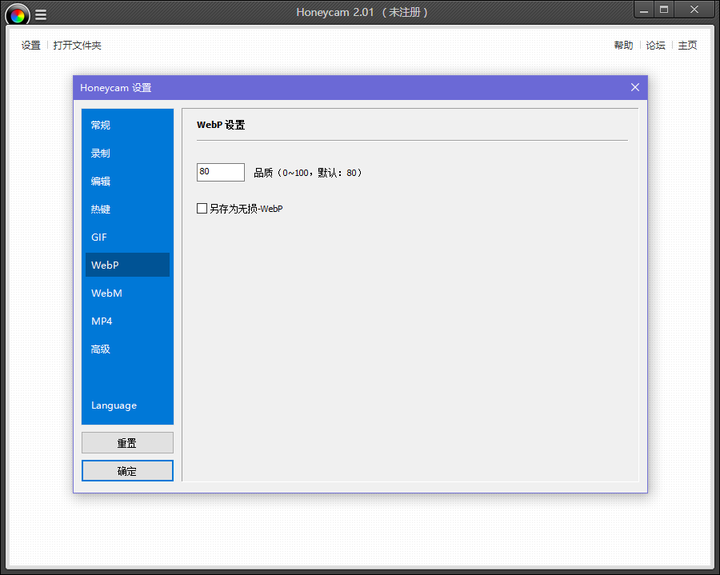Go to the GIF settings tab
The height and width of the screenshot is (575, 720).
pos(128,237)
